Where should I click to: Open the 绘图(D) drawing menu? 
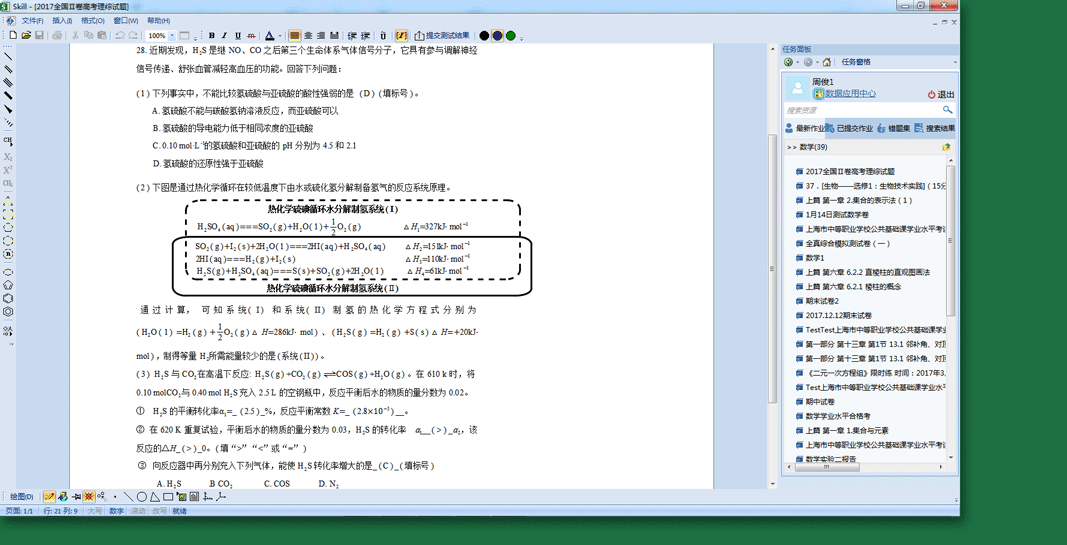coord(21,497)
